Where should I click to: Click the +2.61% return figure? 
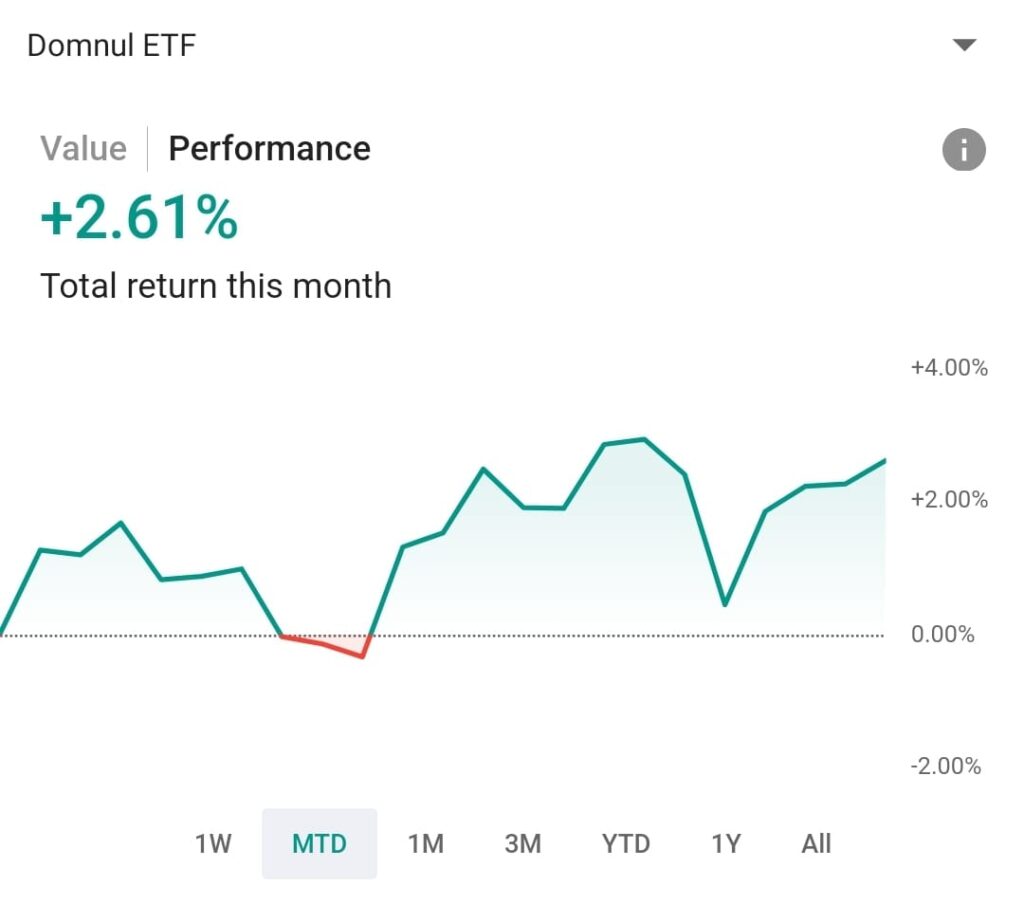tap(139, 219)
